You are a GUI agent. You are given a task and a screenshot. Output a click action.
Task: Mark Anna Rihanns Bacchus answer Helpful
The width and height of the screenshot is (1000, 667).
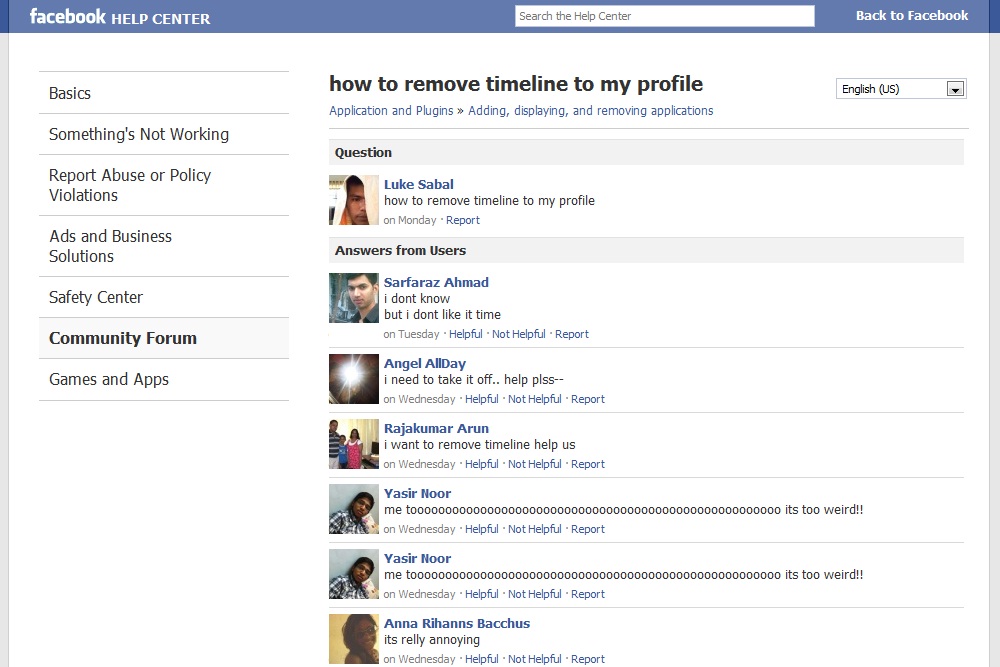pyautogui.click(x=482, y=659)
